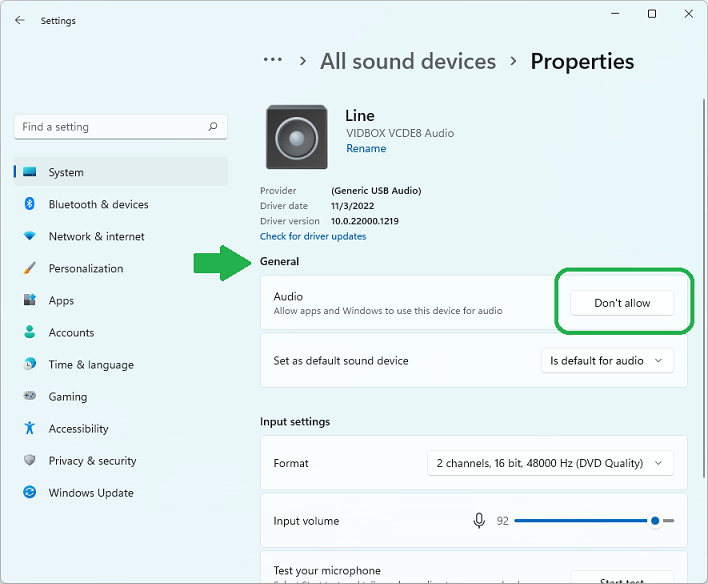
Task: Open the breadcrumb ellipsis menu
Action: tap(272, 61)
